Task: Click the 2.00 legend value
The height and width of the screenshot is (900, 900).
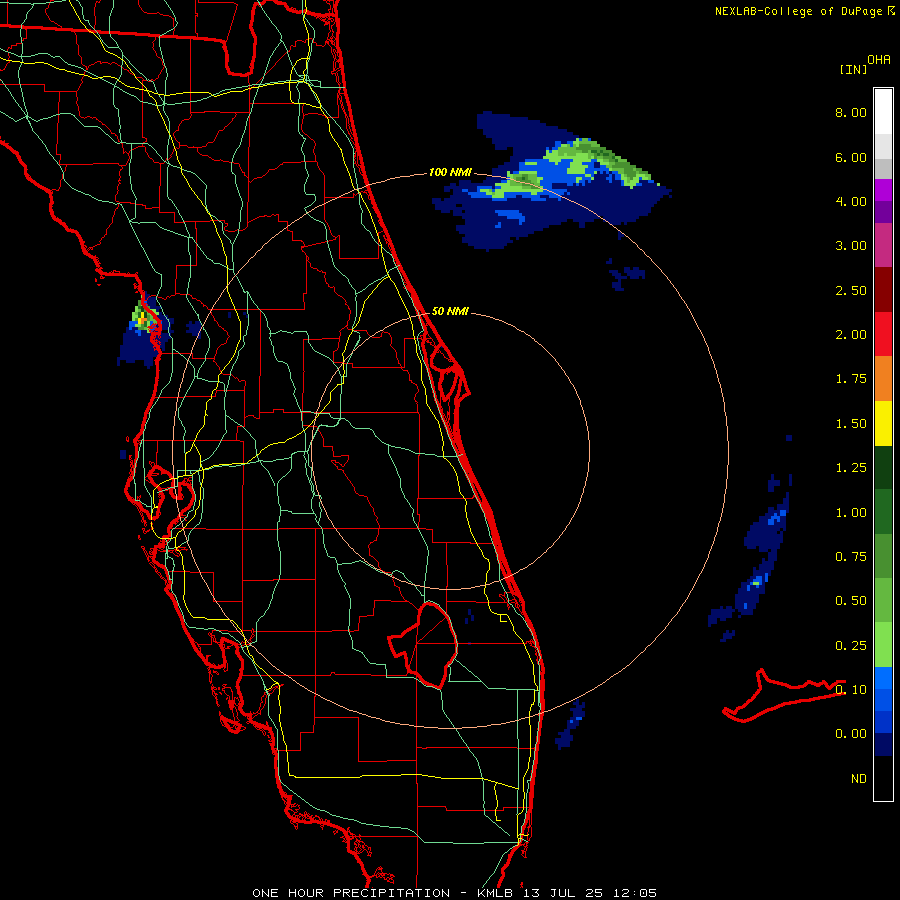Action: pos(851,335)
